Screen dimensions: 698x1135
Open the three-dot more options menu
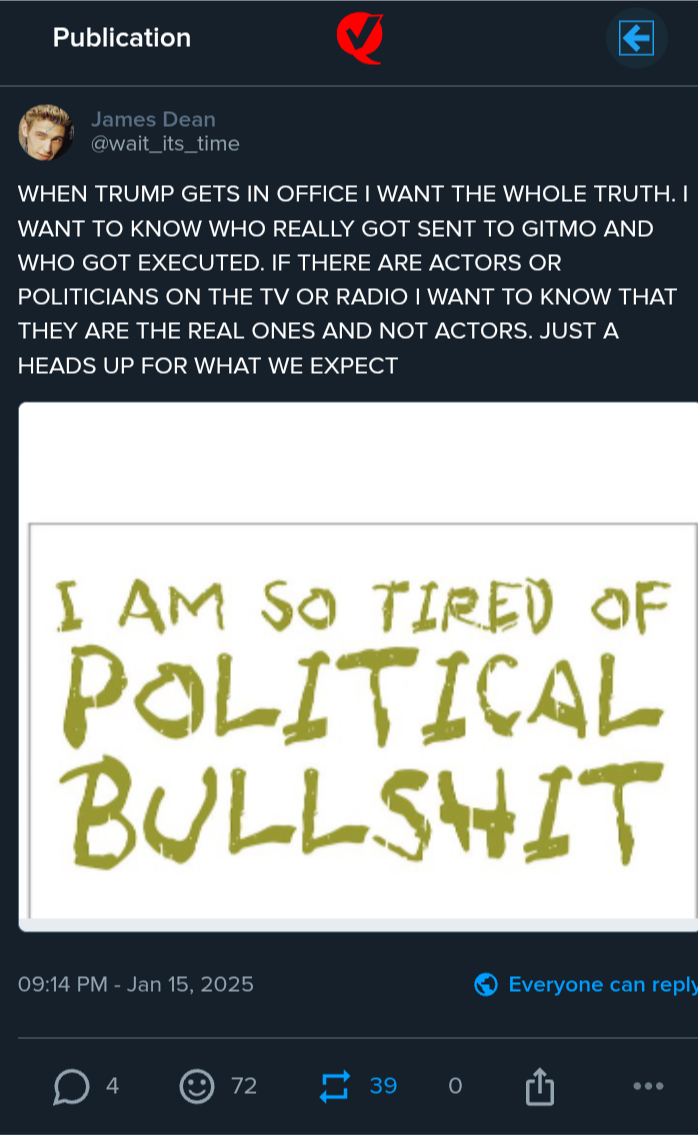click(x=648, y=1086)
